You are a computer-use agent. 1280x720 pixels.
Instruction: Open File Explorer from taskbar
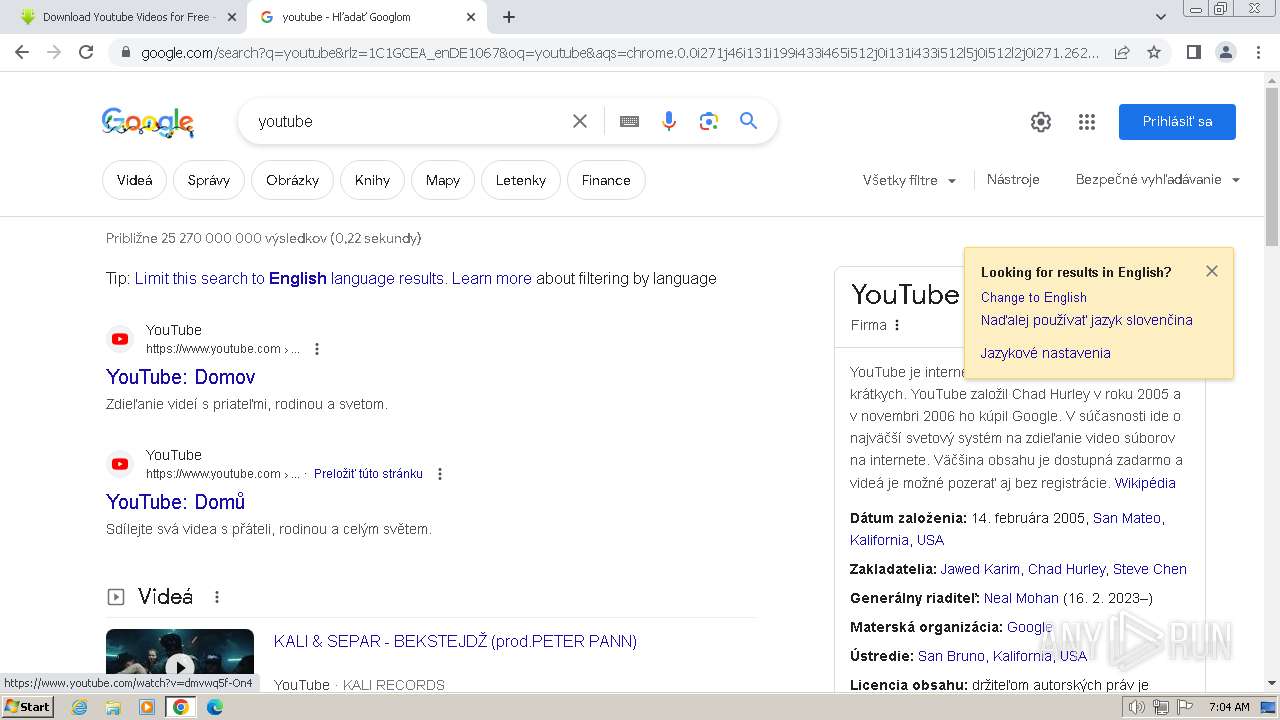[113, 707]
